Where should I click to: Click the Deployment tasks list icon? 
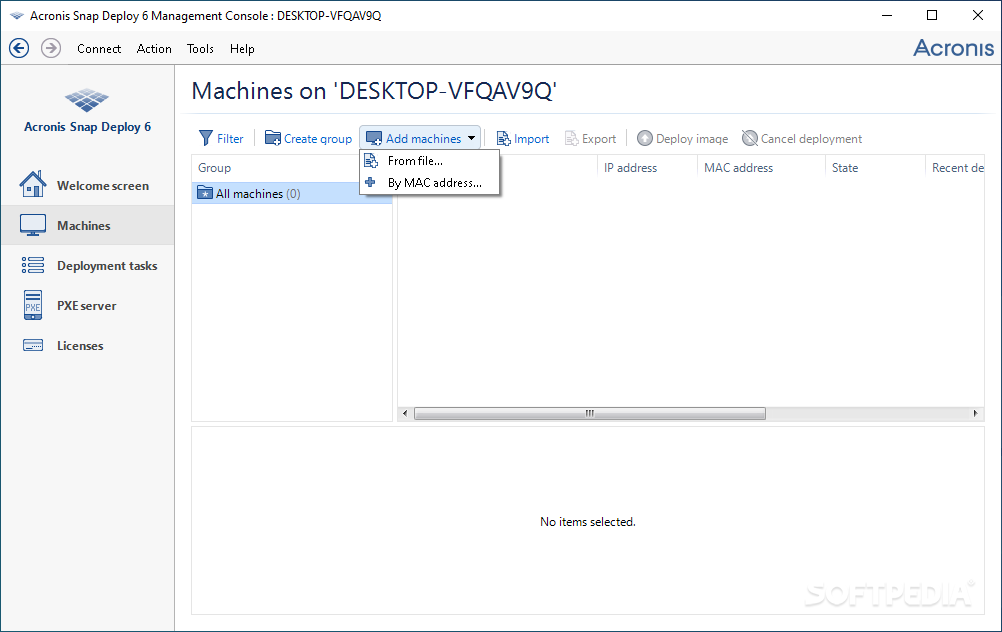pyautogui.click(x=33, y=265)
